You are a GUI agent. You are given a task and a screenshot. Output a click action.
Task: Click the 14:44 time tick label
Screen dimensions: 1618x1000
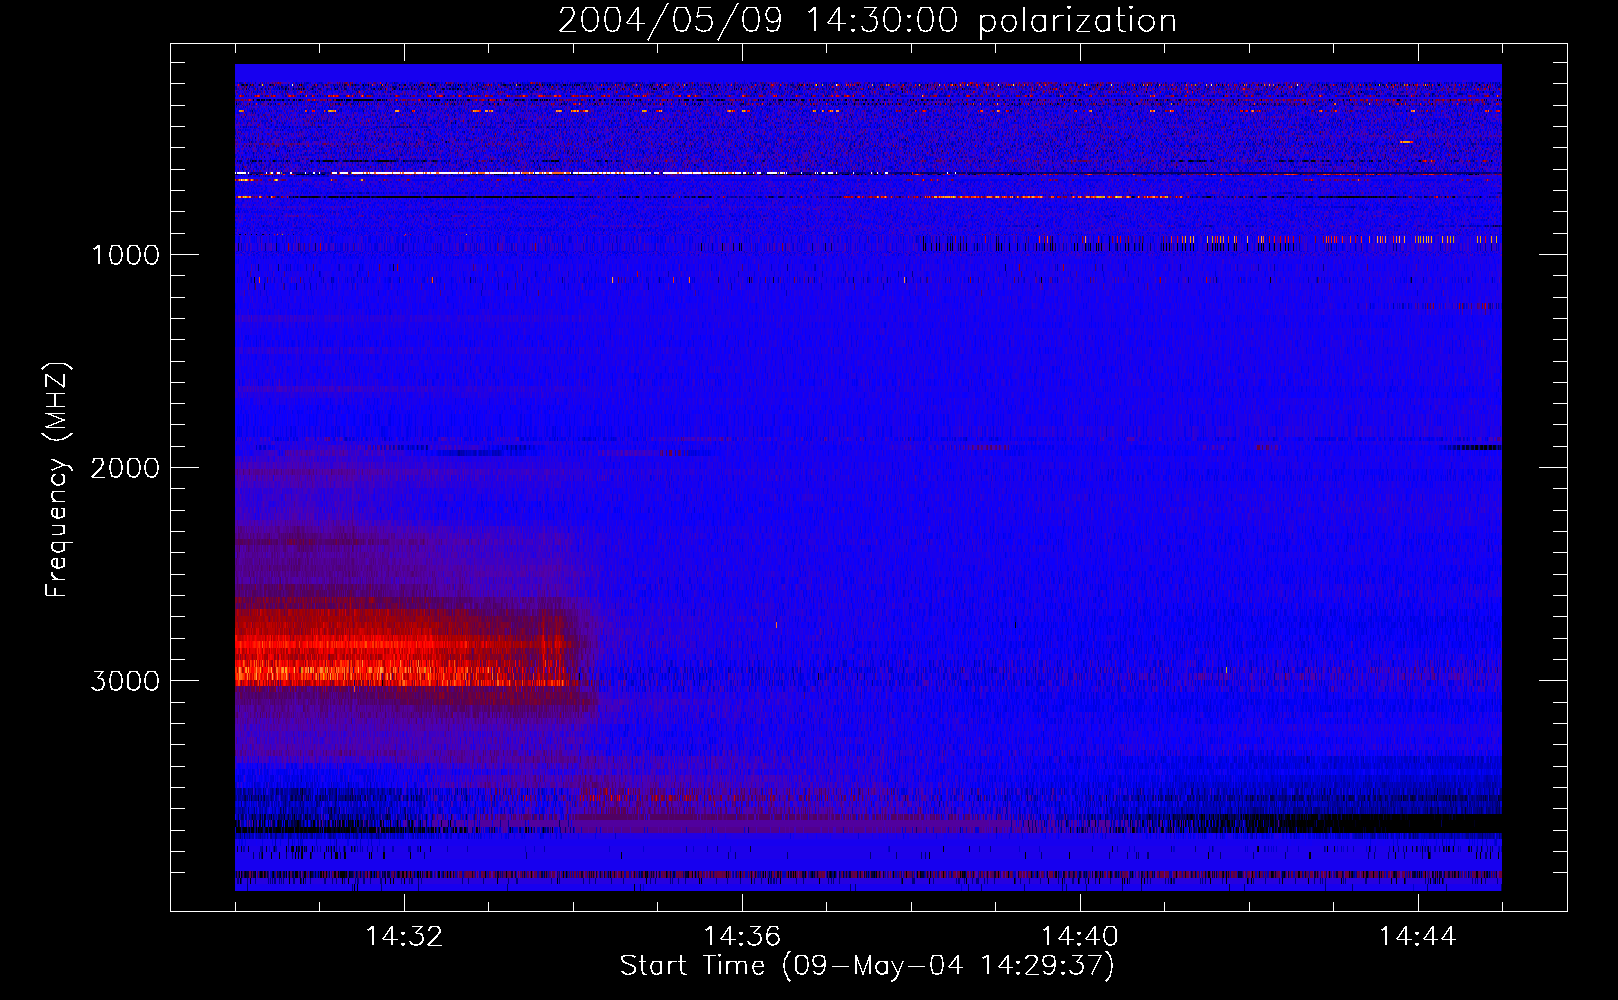point(1418,937)
